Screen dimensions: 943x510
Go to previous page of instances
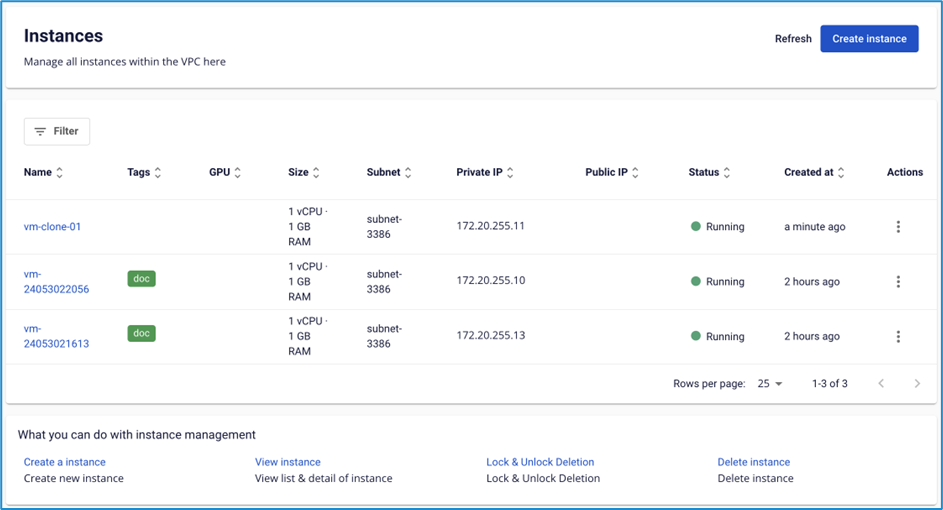[881, 384]
